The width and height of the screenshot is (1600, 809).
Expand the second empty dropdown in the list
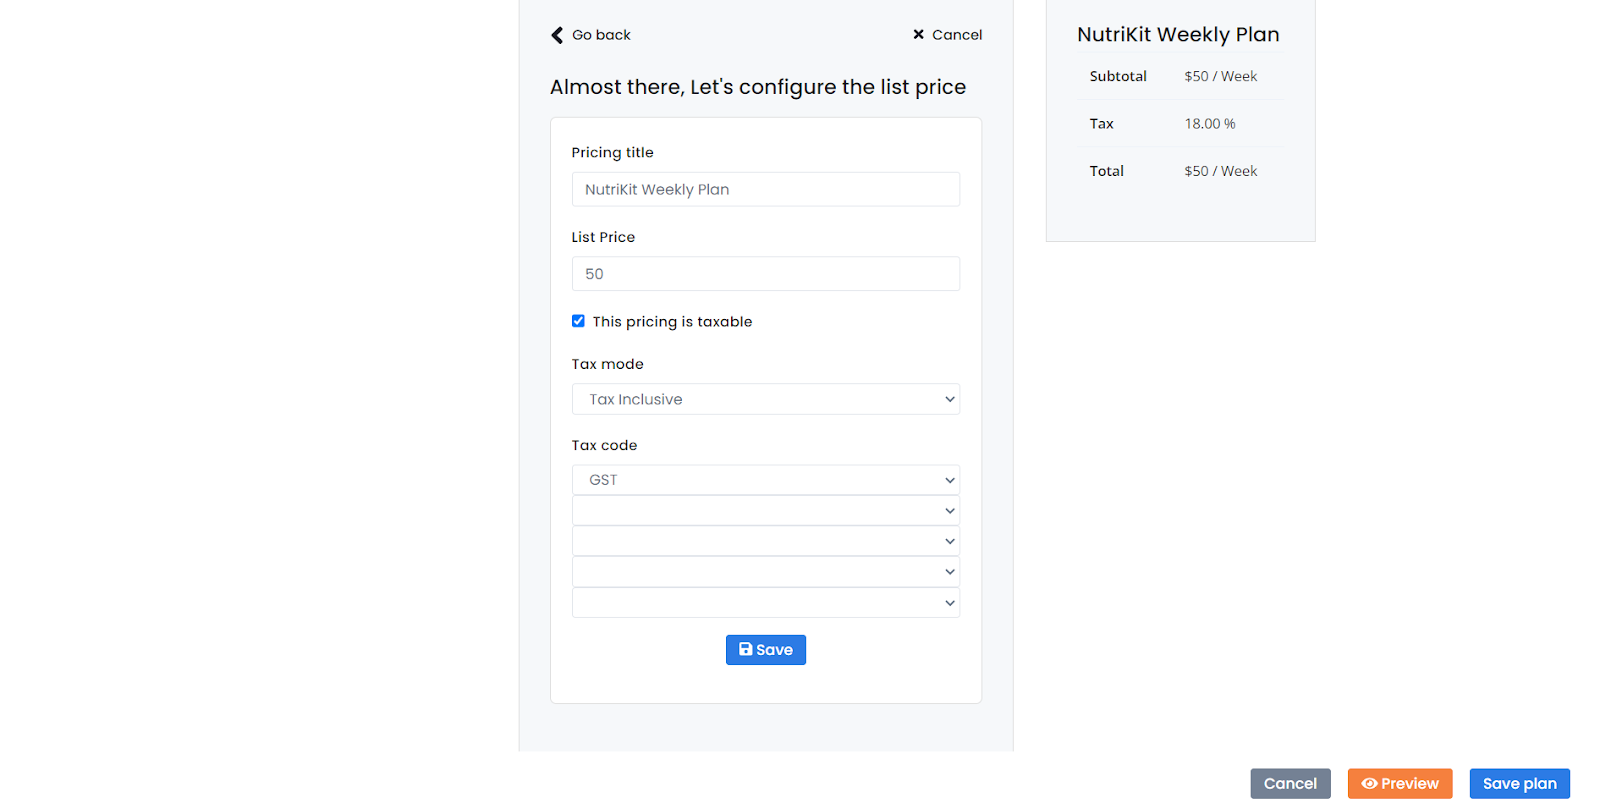pyautogui.click(x=765, y=540)
